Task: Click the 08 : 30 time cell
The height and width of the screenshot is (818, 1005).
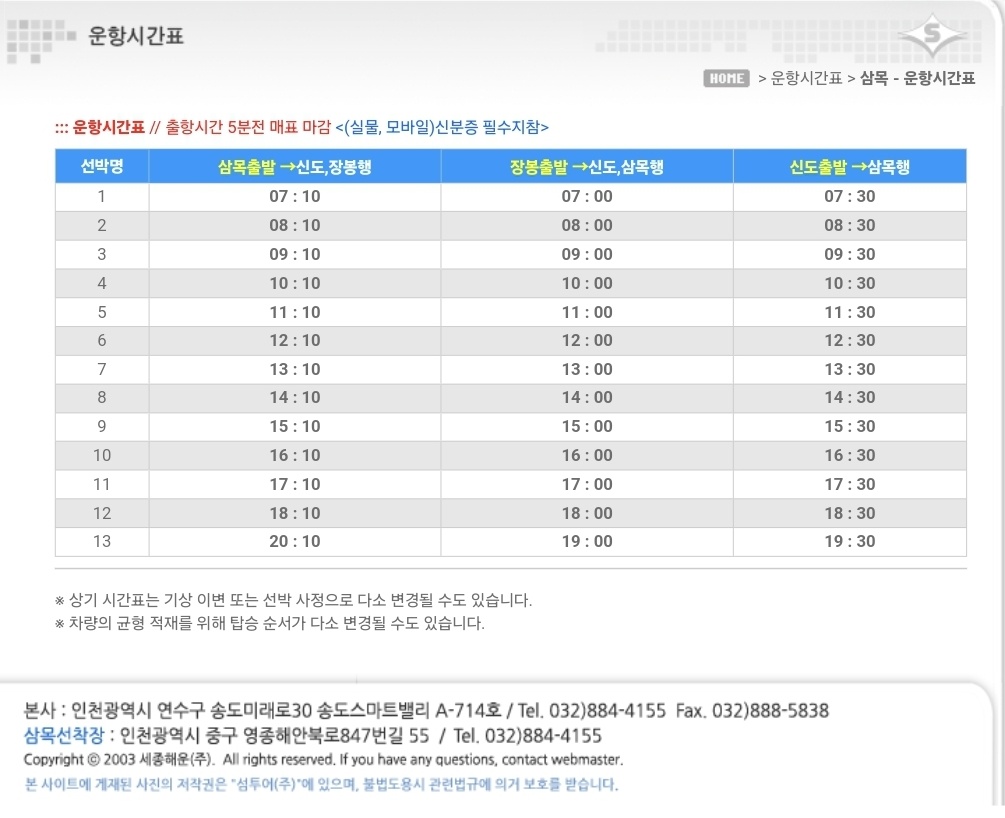Action: [x=850, y=226]
